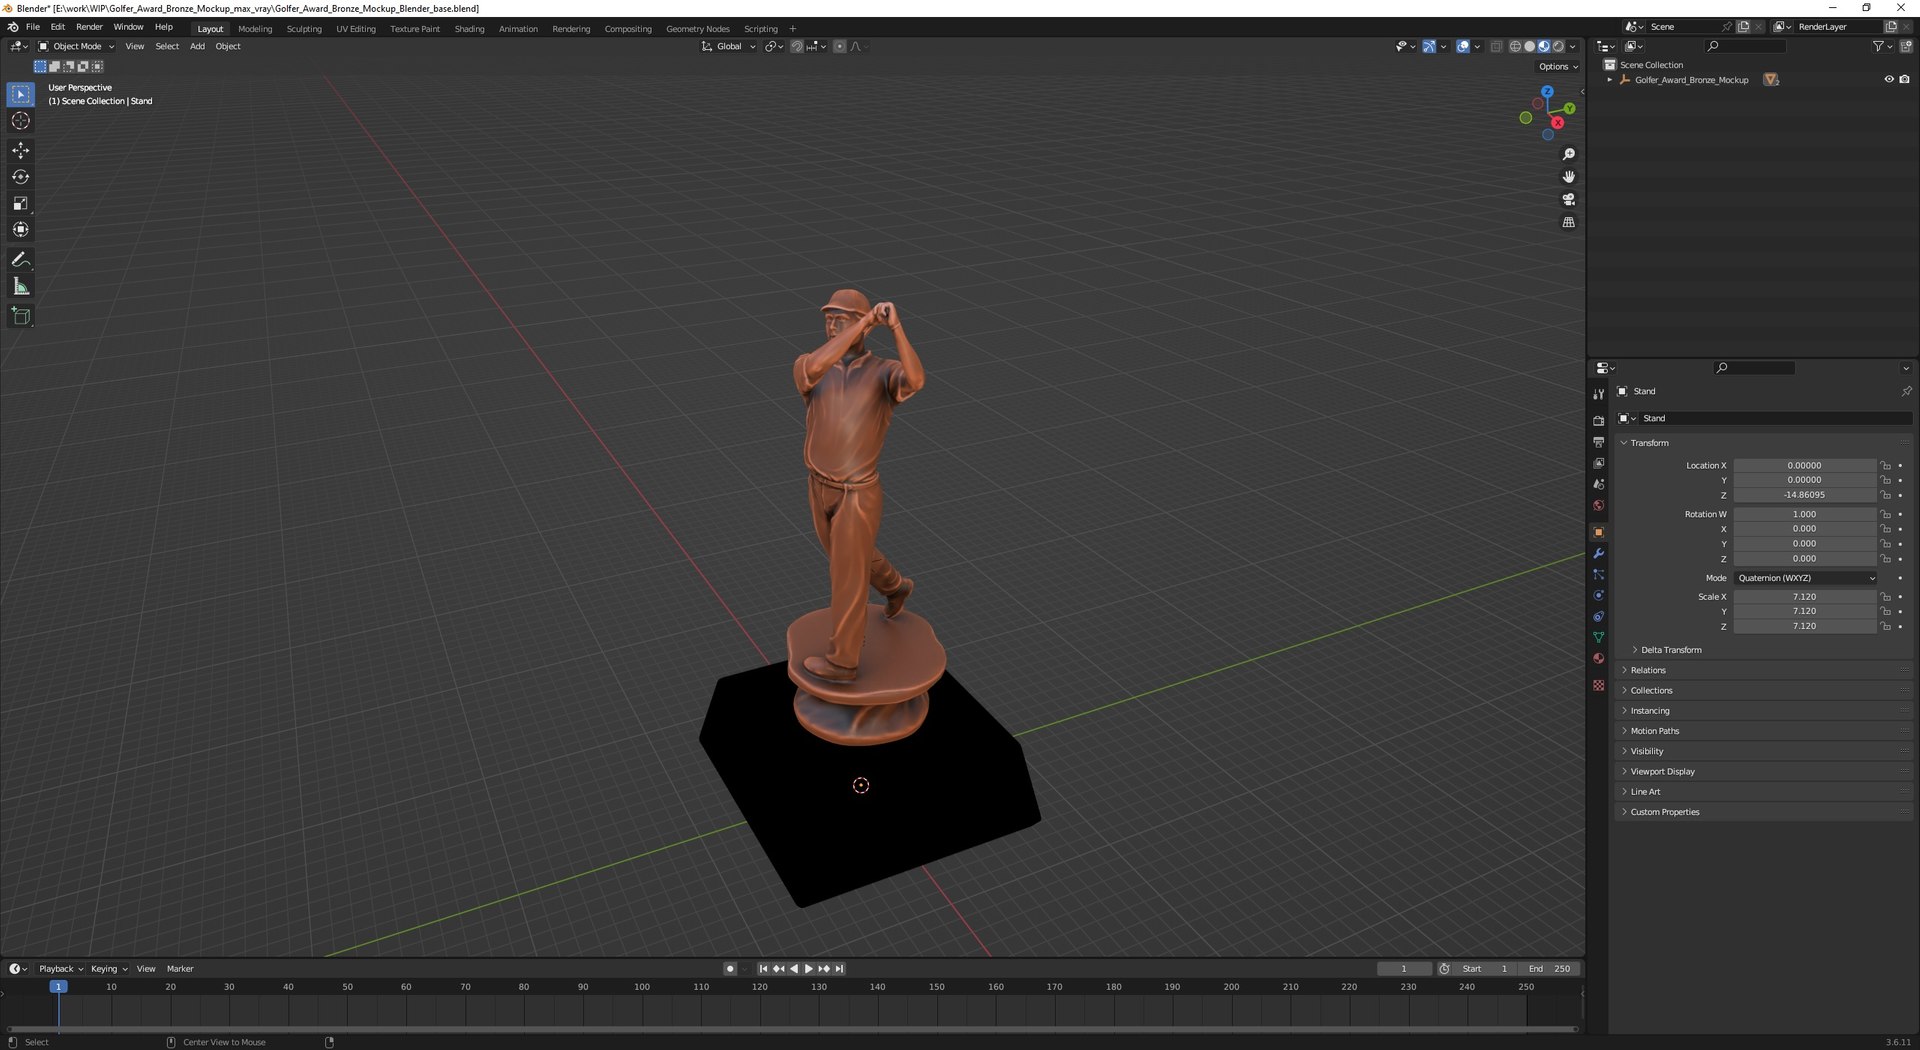Image resolution: width=1920 pixels, height=1050 pixels.
Task: Activate the Scale tool
Action: coord(20,203)
